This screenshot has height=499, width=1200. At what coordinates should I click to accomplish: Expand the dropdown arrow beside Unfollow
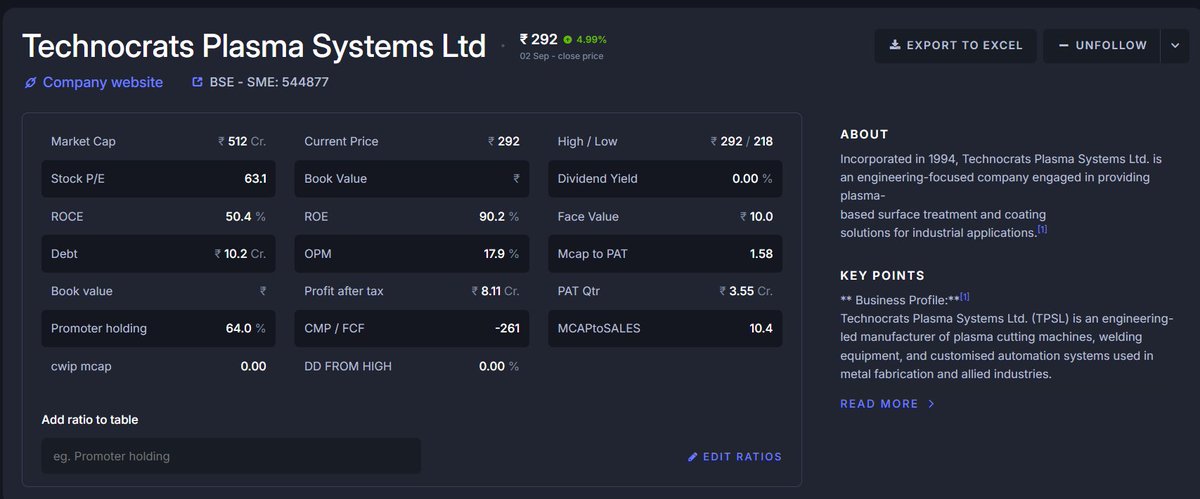coord(1174,45)
